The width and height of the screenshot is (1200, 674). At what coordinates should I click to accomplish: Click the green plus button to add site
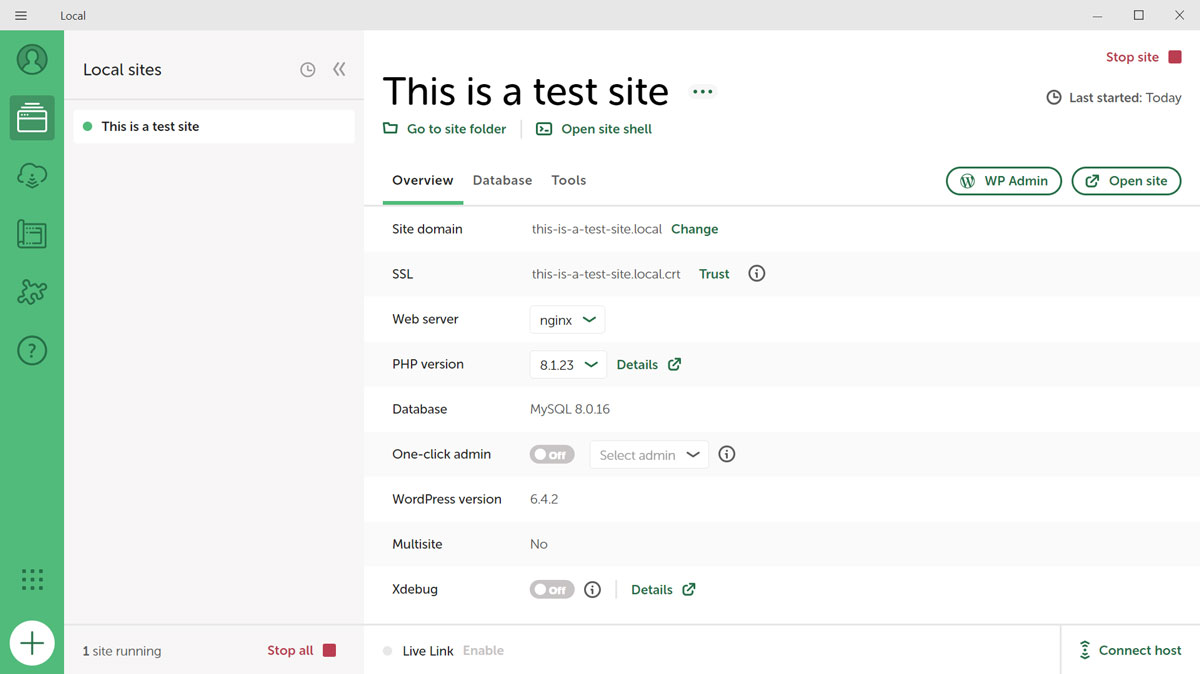point(32,643)
